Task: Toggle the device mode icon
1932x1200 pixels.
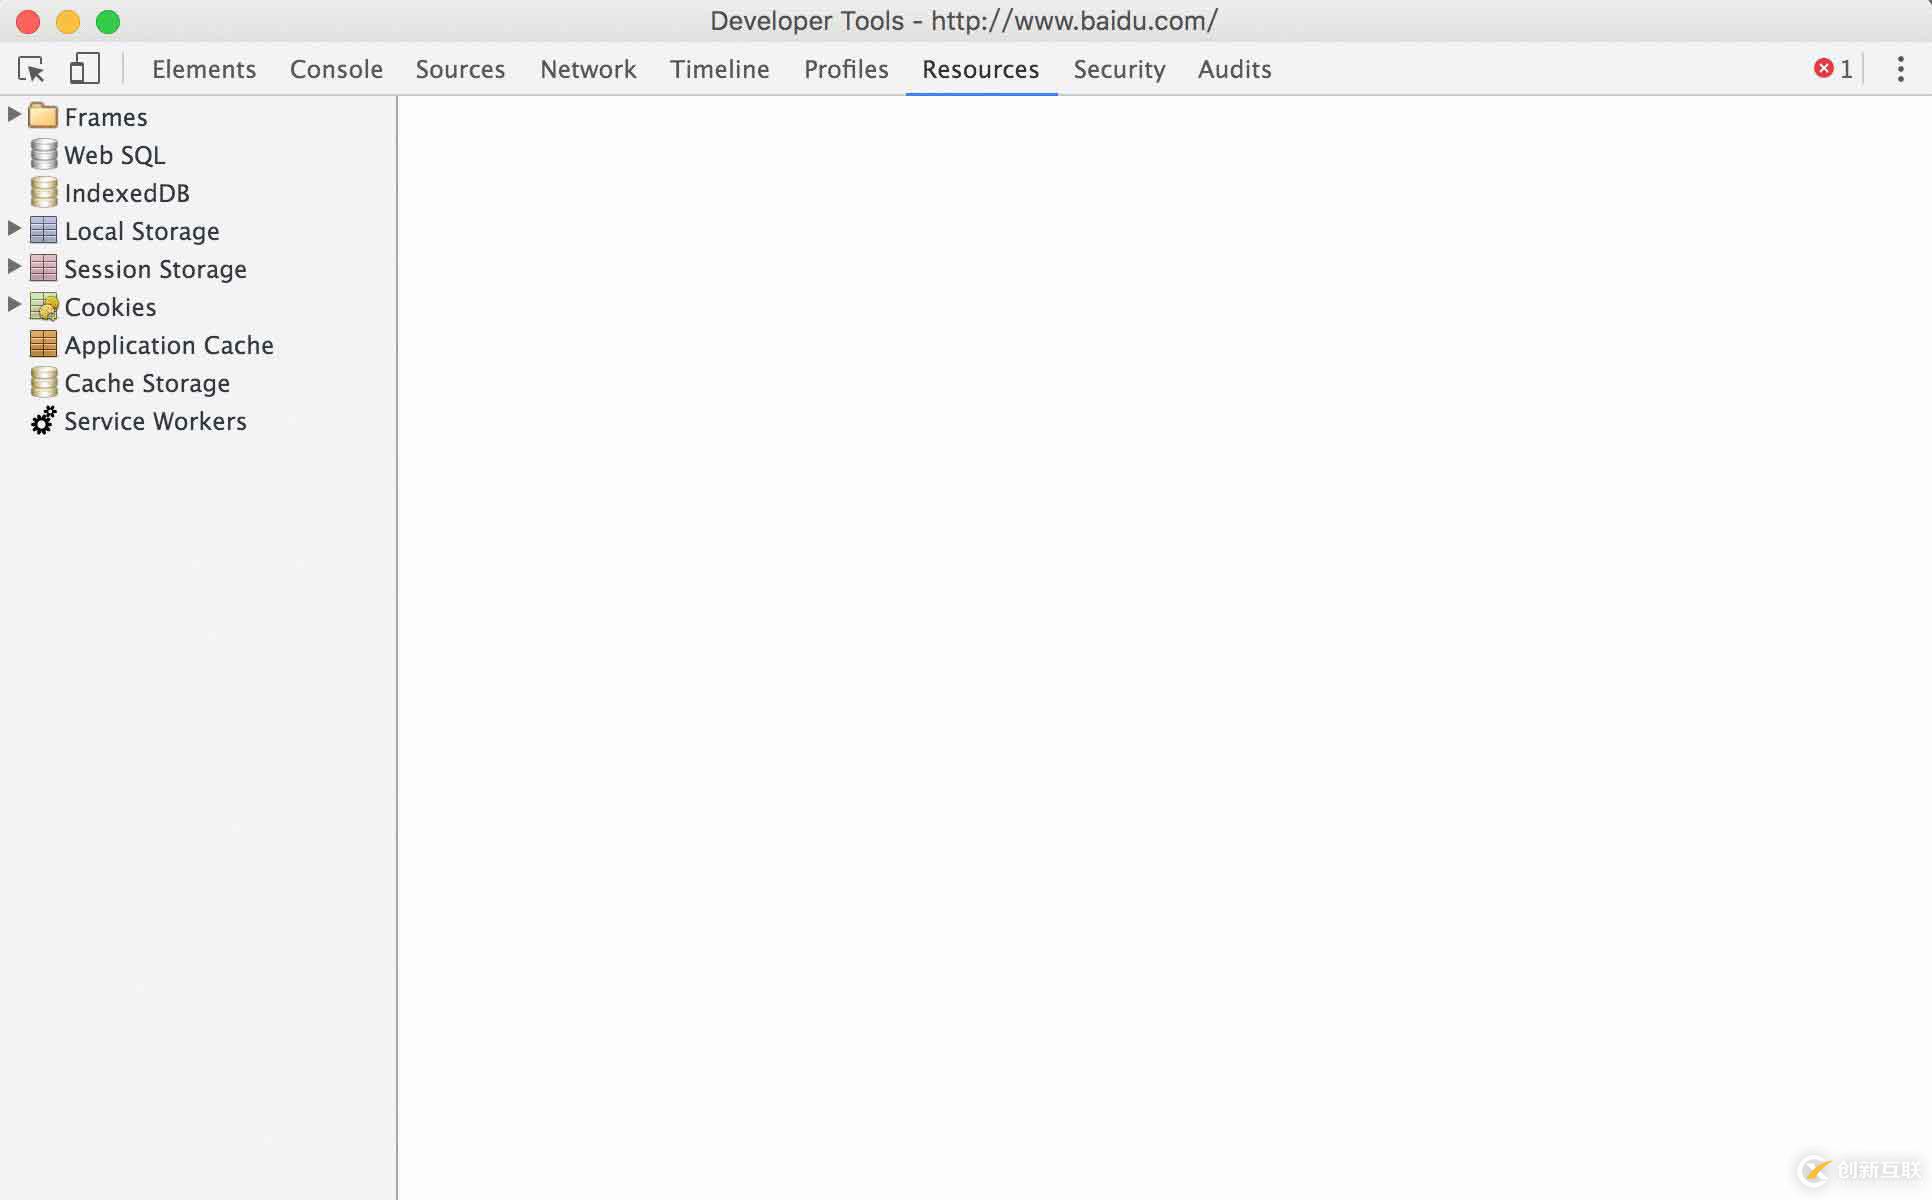Action: click(84, 69)
